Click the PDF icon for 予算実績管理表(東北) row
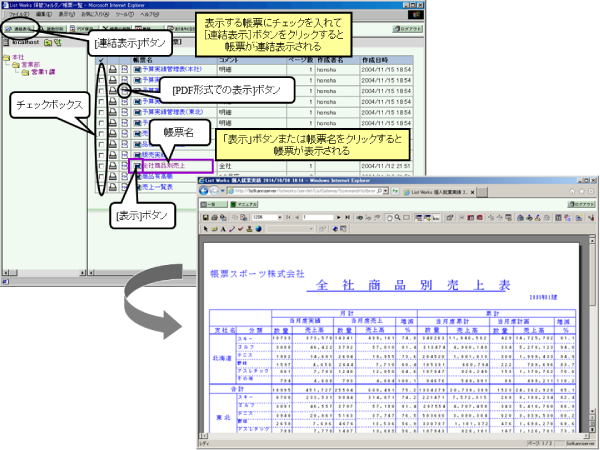 [125, 112]
